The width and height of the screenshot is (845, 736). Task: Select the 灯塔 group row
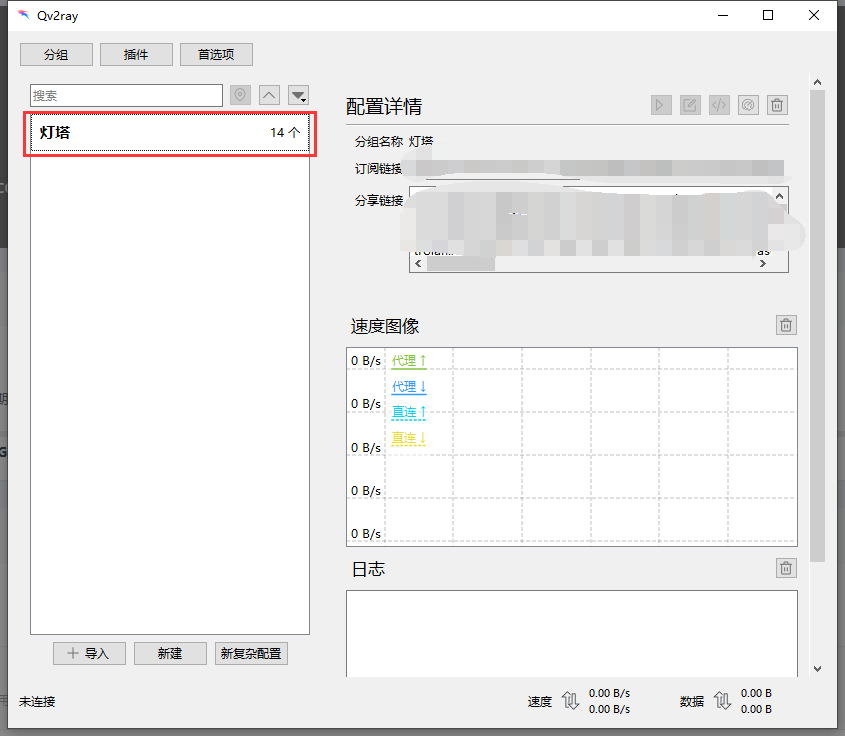pyautogui.click(x=170, y=133)
